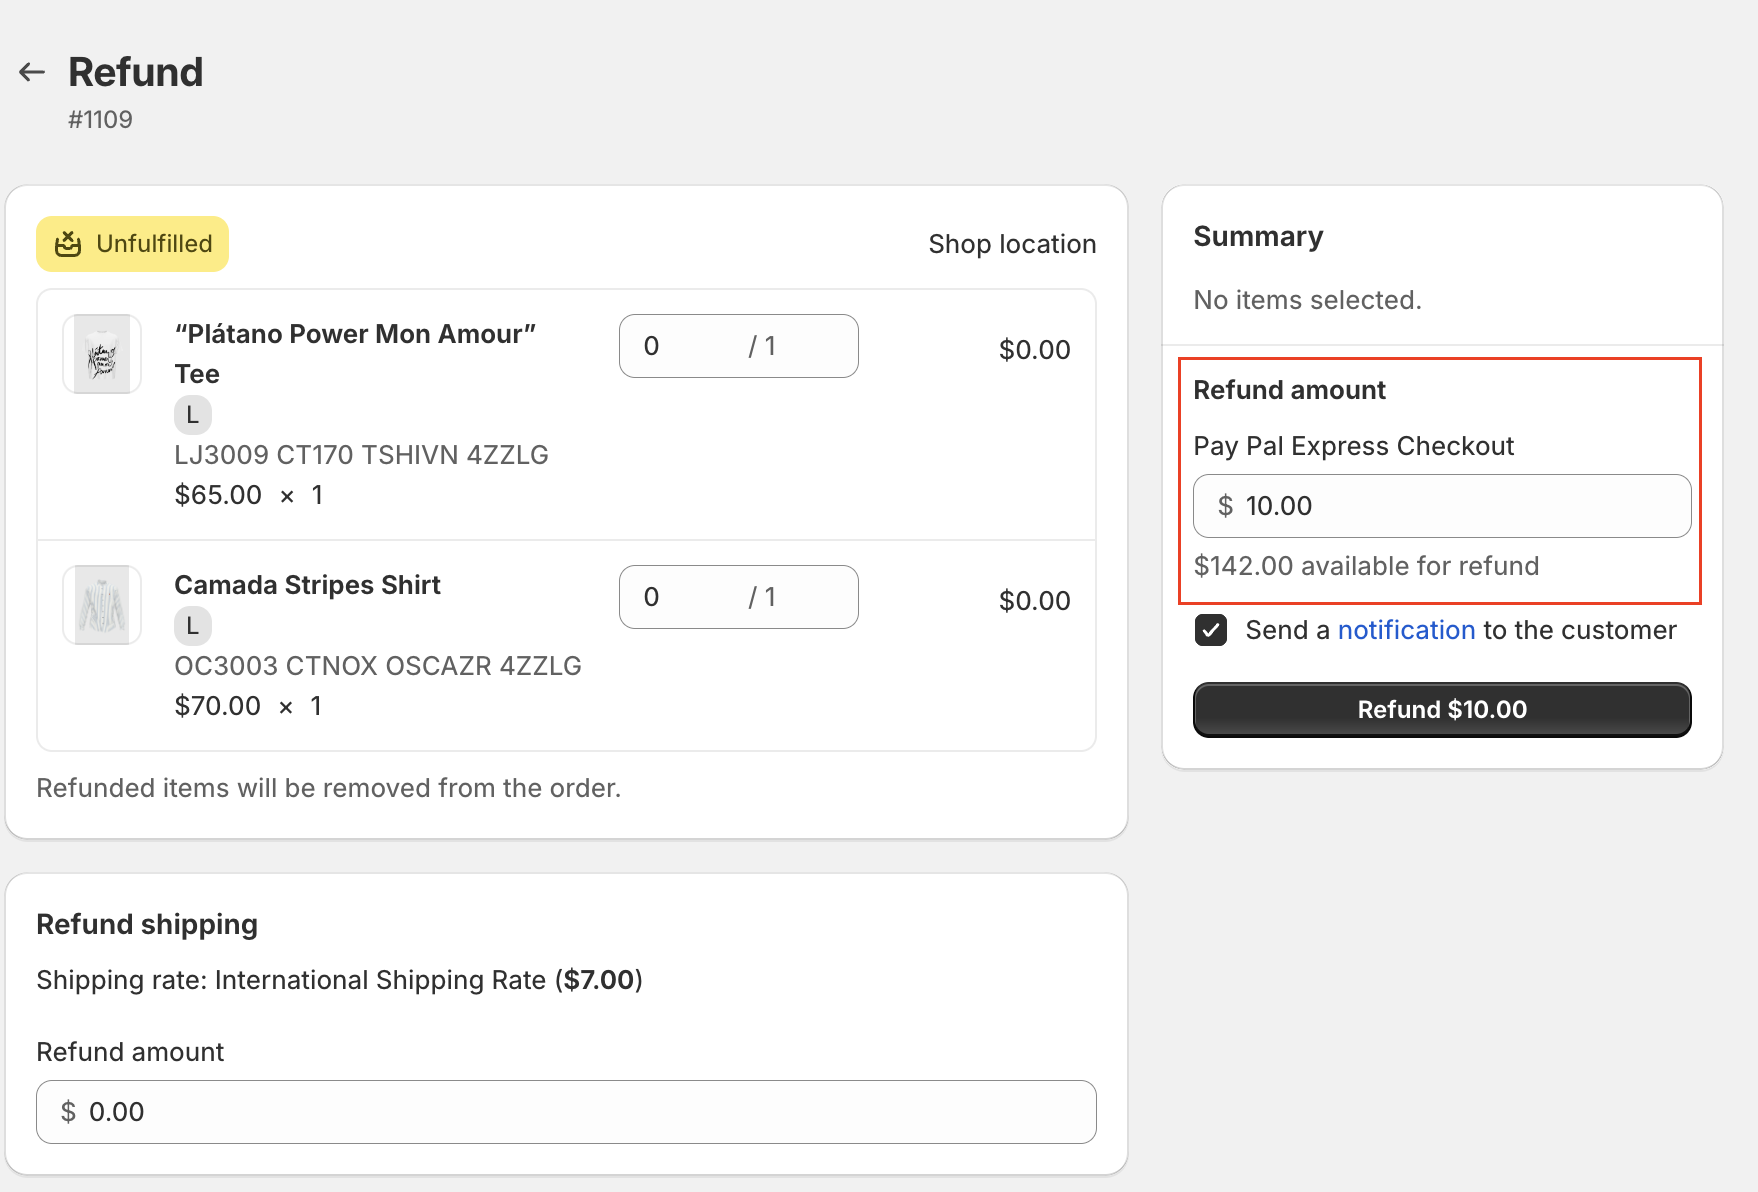Viewport: 1758px width, 1192px height.
Task: Open the notification link
Action: tap(1406, 630)
